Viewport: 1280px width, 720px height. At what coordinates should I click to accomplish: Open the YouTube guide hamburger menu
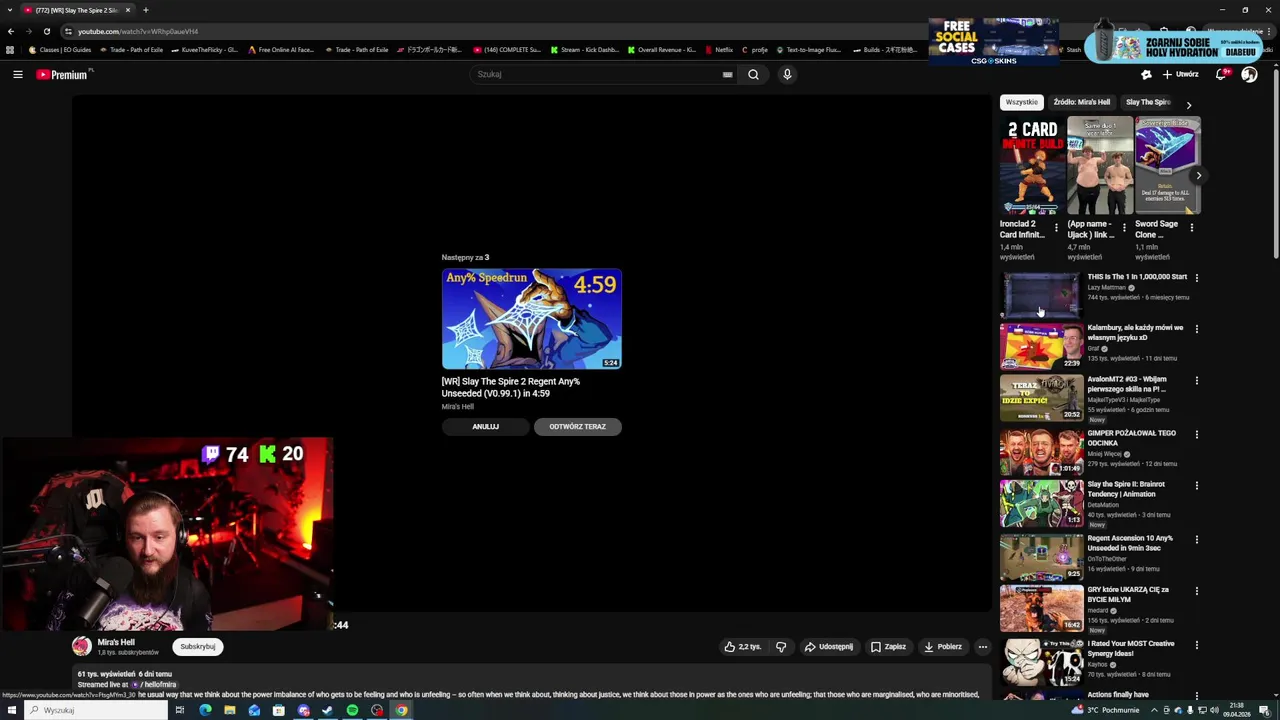pyautogui.click(x=17, y=74)
